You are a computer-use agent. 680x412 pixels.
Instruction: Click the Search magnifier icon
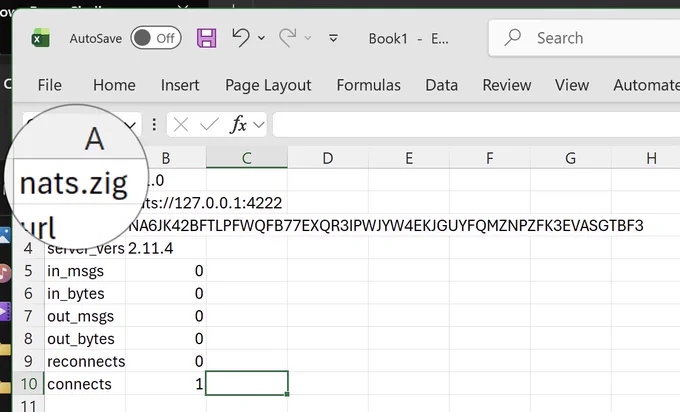[x=513, y=38]
